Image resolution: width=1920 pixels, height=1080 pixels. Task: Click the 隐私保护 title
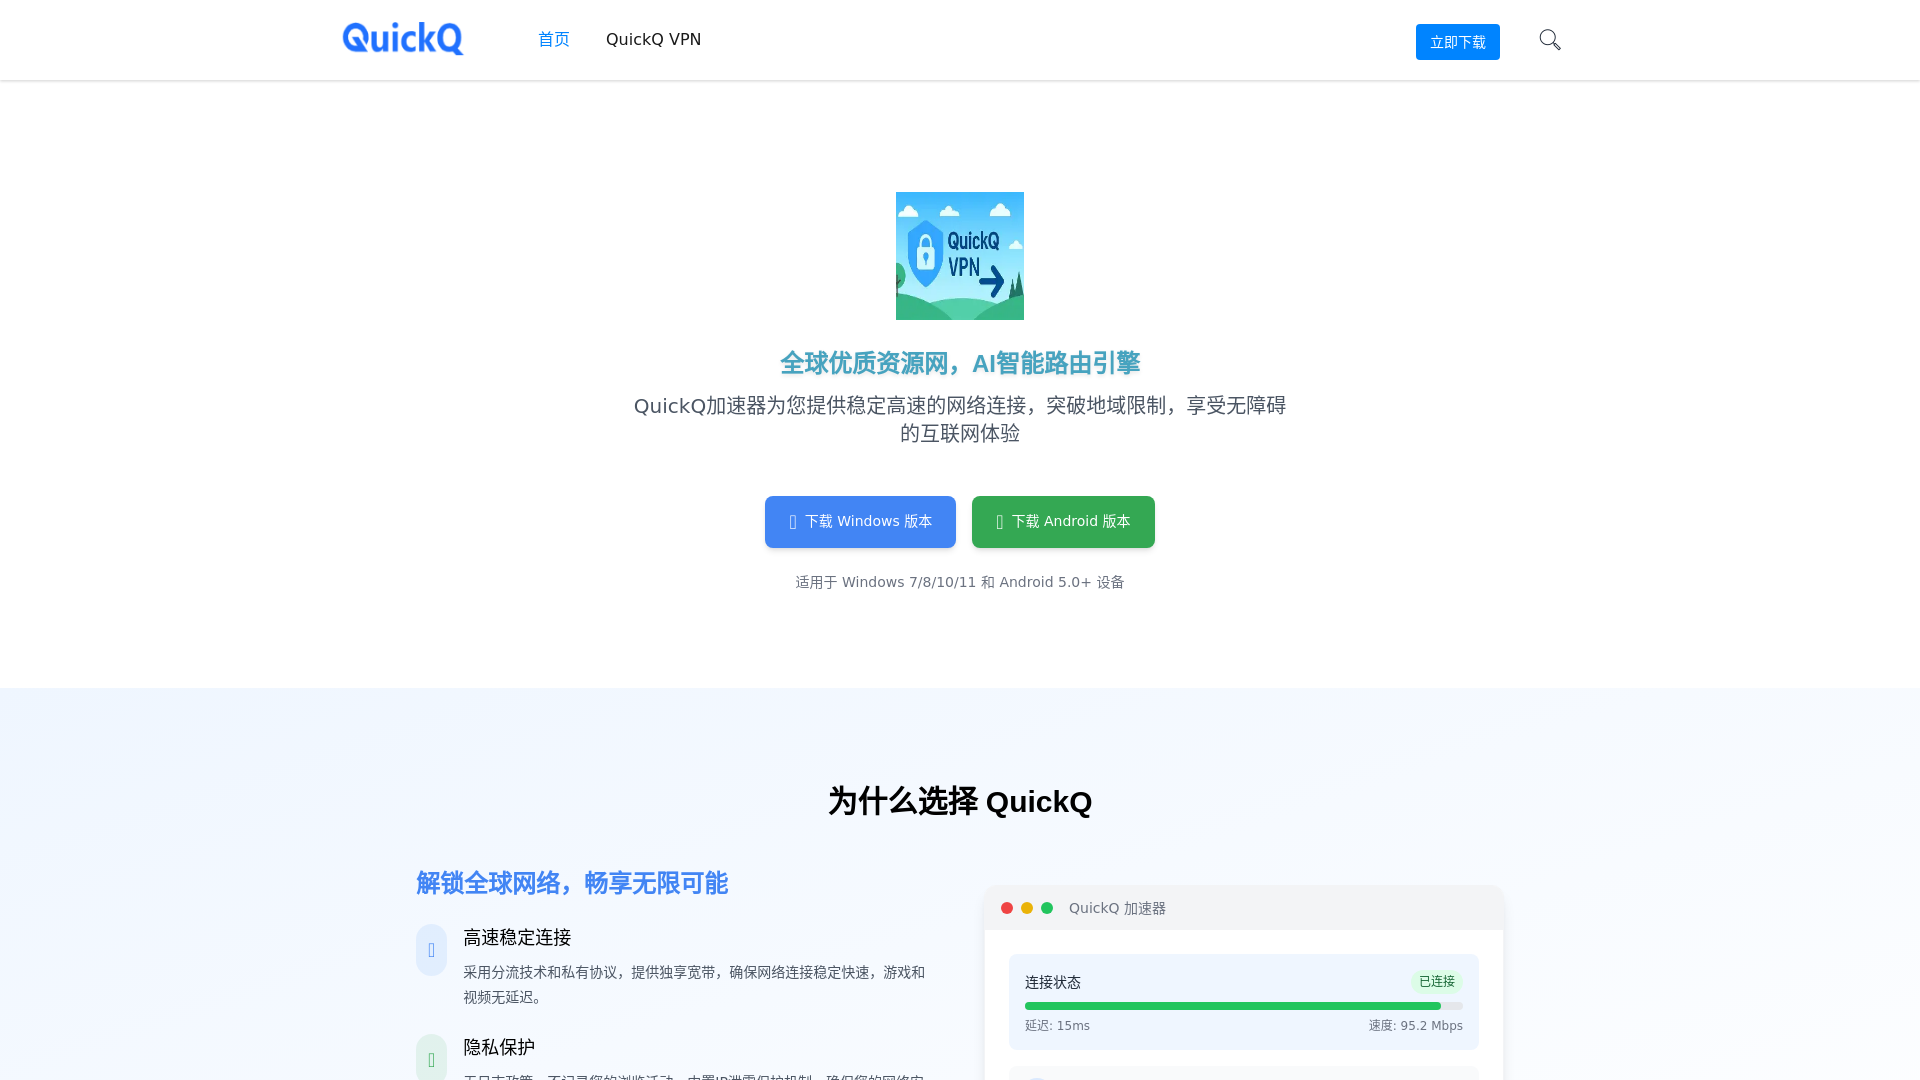[x=499, y=1047]
